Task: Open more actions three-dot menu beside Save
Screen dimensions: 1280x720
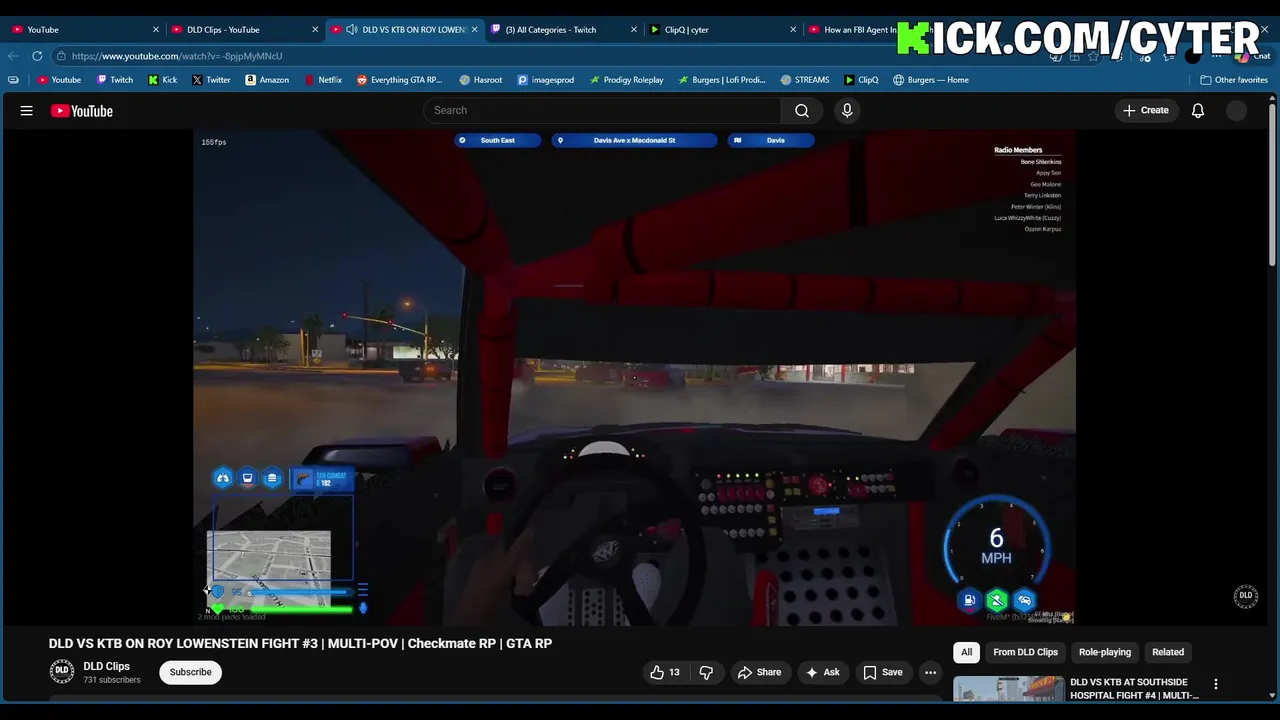Action: point(930,672)
